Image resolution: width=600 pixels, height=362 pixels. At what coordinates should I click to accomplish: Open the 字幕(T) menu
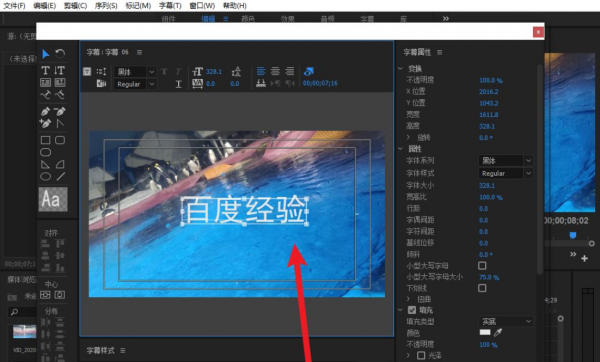(170, 6)
